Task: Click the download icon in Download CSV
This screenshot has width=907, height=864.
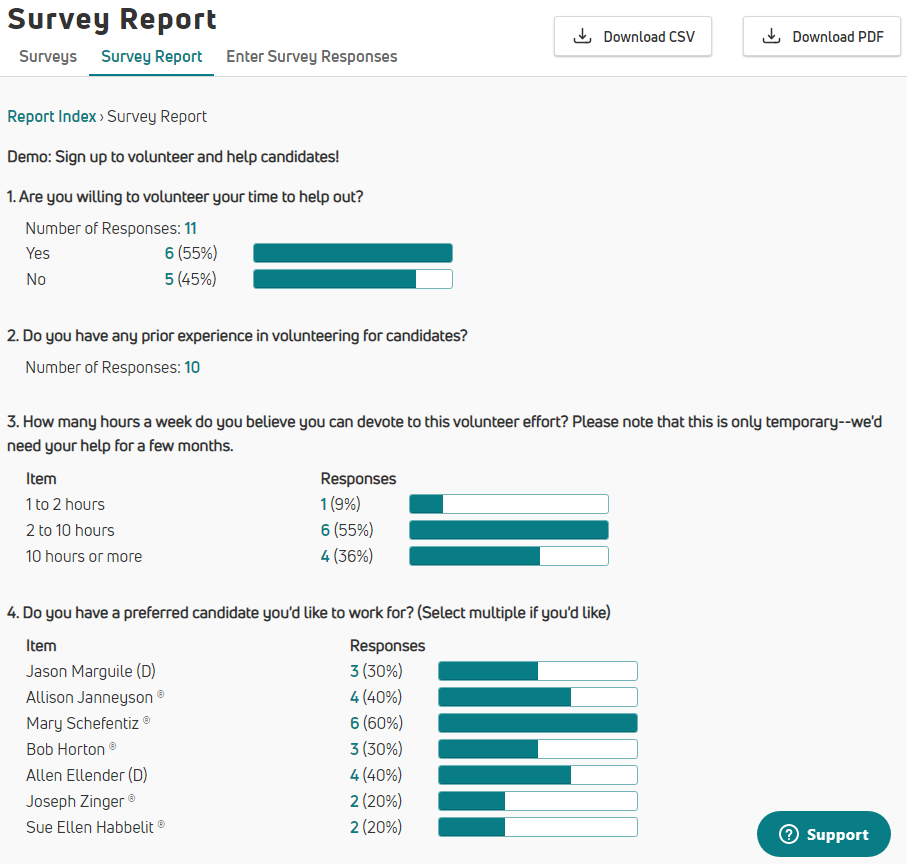Action: coord(582,37)
